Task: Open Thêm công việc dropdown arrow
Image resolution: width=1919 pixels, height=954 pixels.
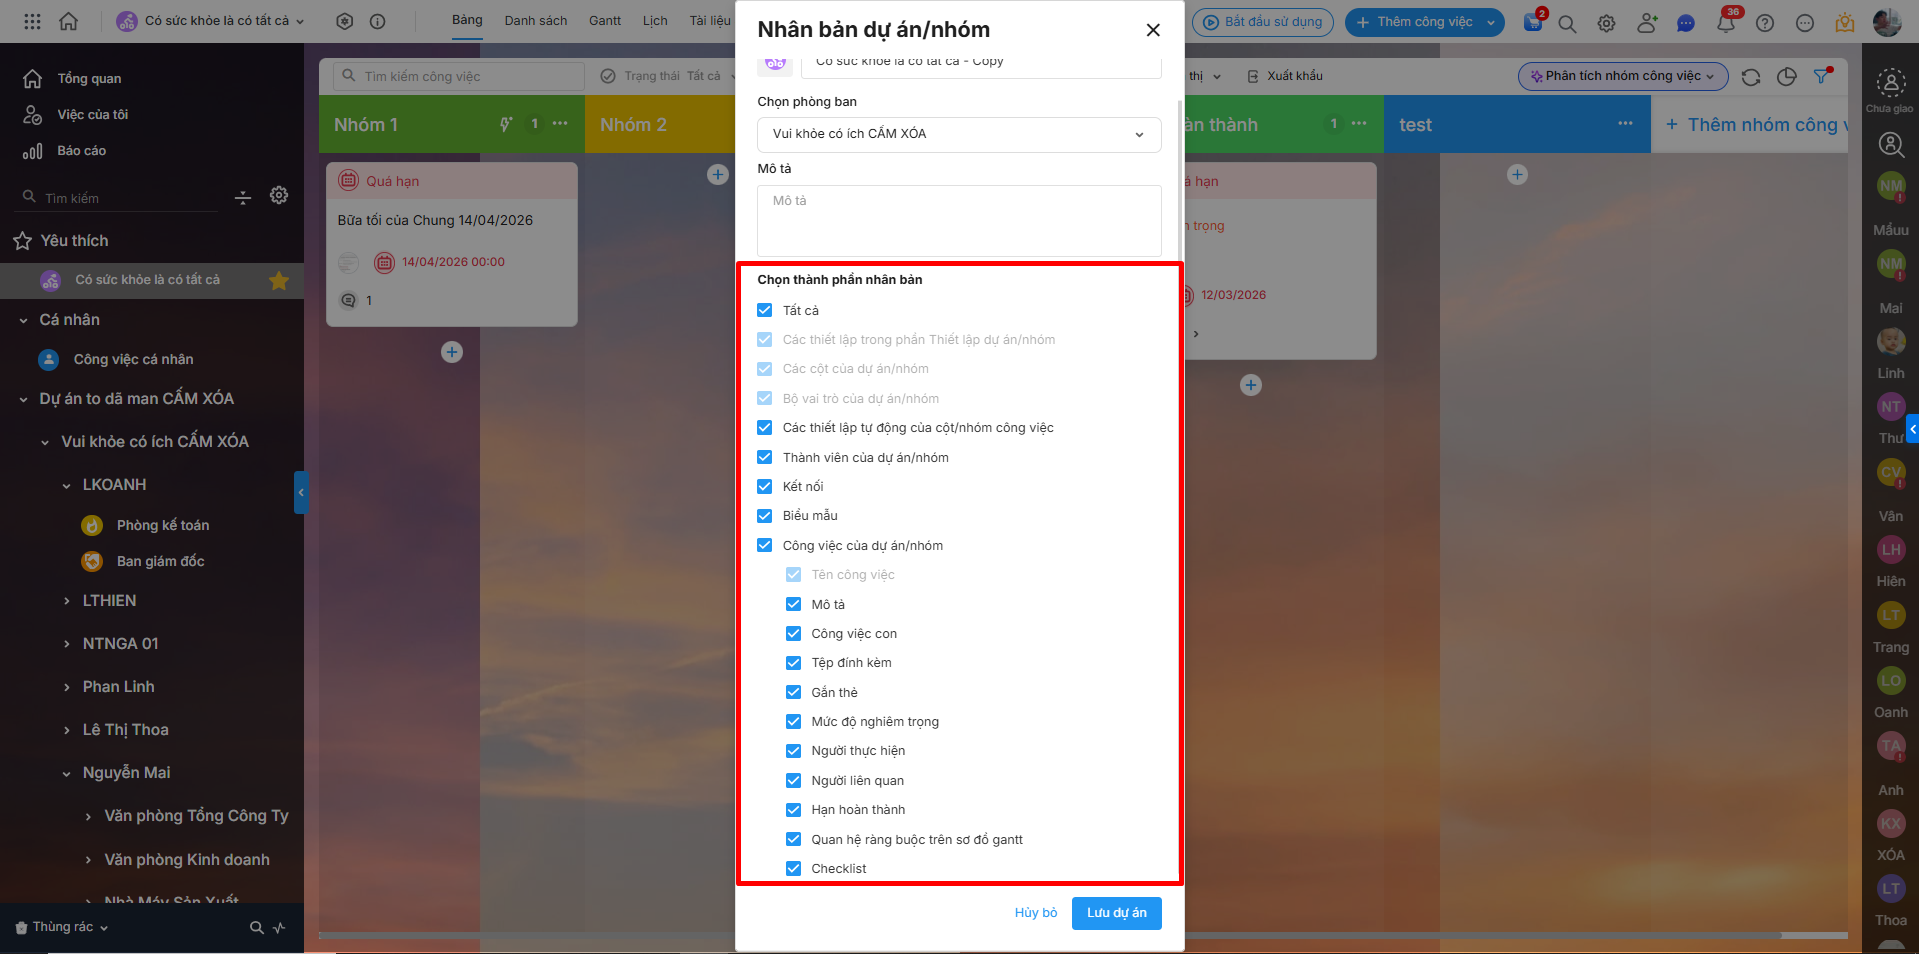Action: [1491, 22]
